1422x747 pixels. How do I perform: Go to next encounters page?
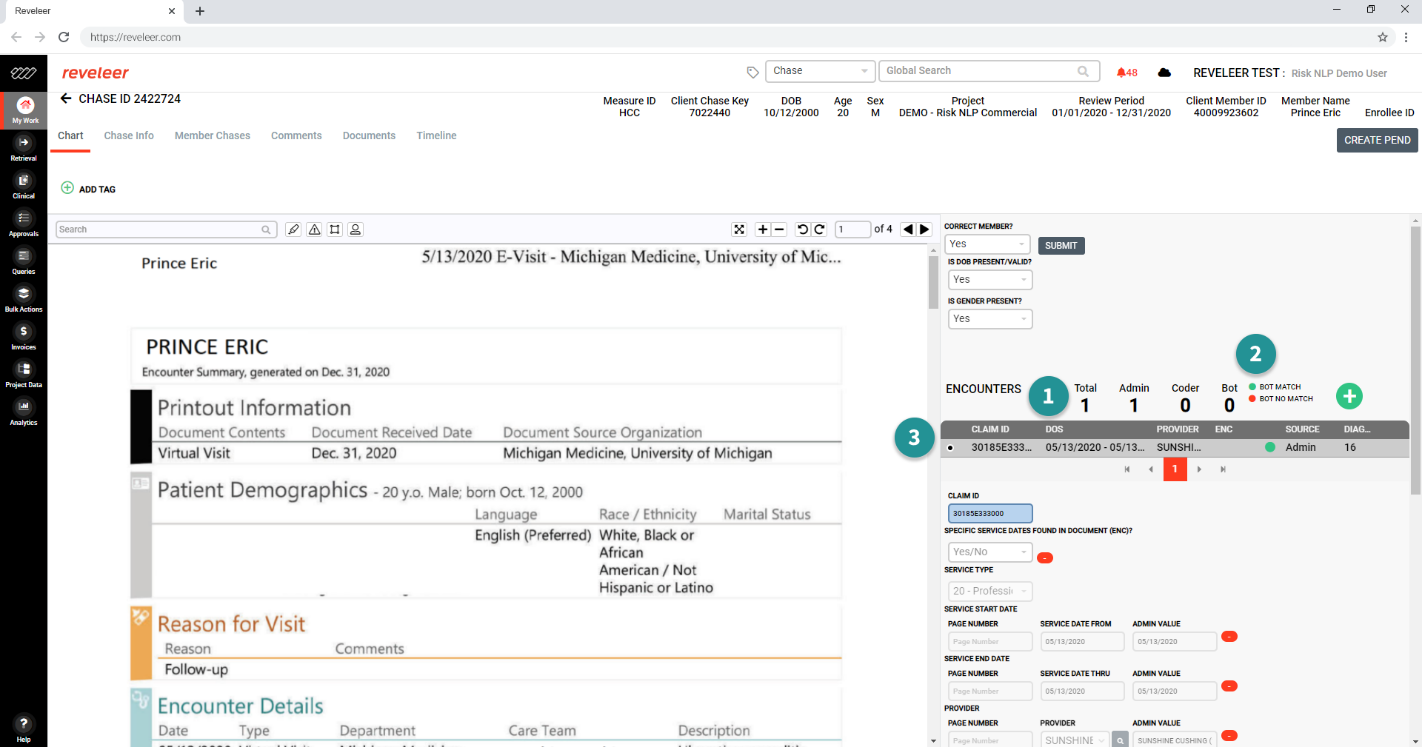pyautogui.click(x=1199, y=469)
